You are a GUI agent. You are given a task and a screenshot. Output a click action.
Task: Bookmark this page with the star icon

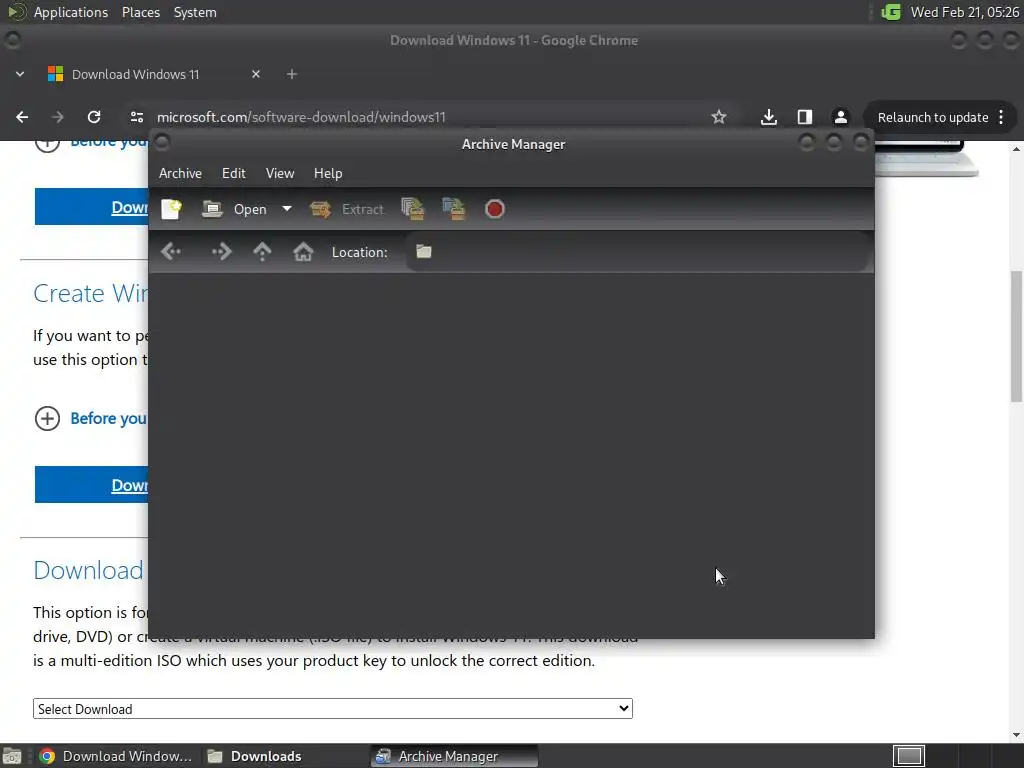coord(718,117)
